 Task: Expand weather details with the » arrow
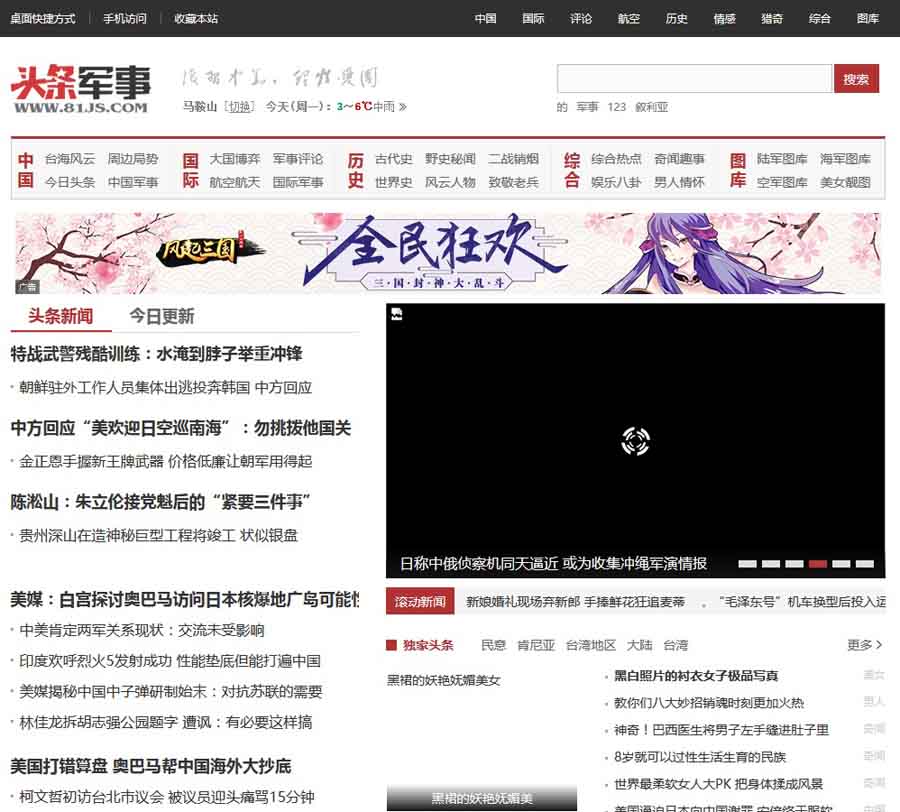point(403,107)
